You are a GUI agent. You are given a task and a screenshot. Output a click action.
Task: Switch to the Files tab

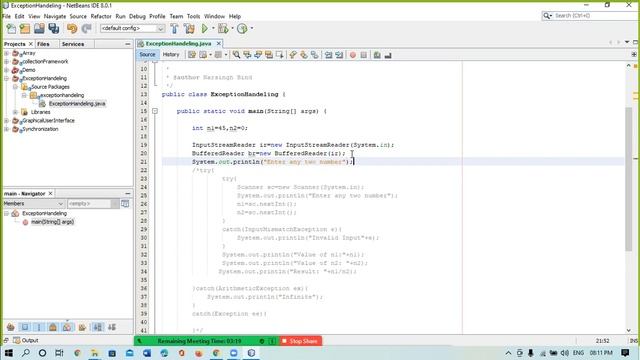pyautogui.click(x=43, y=44)
